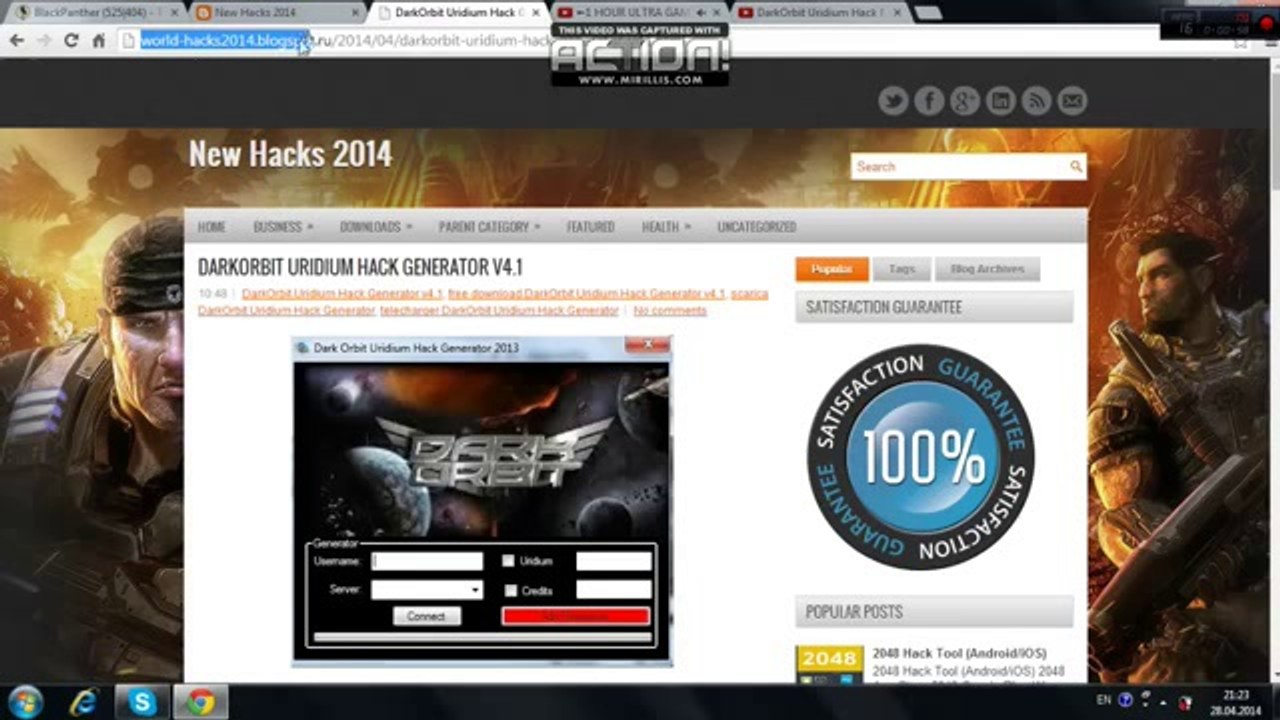
Task: Tick the Uridium checkbox
Action: tap(509, 561)
